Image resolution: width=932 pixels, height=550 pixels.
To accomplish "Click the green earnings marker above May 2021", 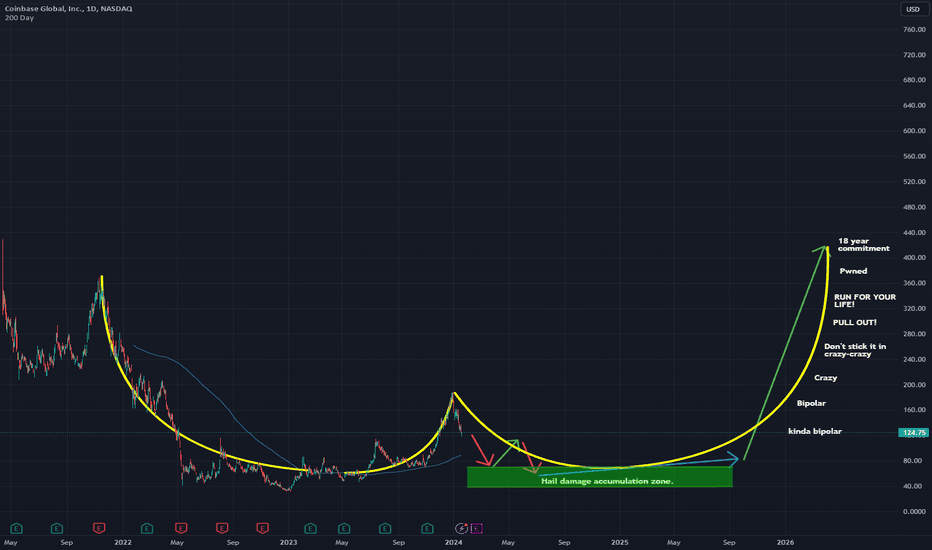I will tap(16, 528).
